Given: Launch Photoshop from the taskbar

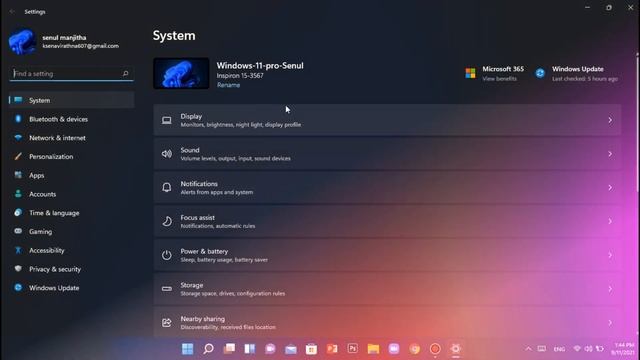Looking at the screenshot, I should tap(353, 348).
